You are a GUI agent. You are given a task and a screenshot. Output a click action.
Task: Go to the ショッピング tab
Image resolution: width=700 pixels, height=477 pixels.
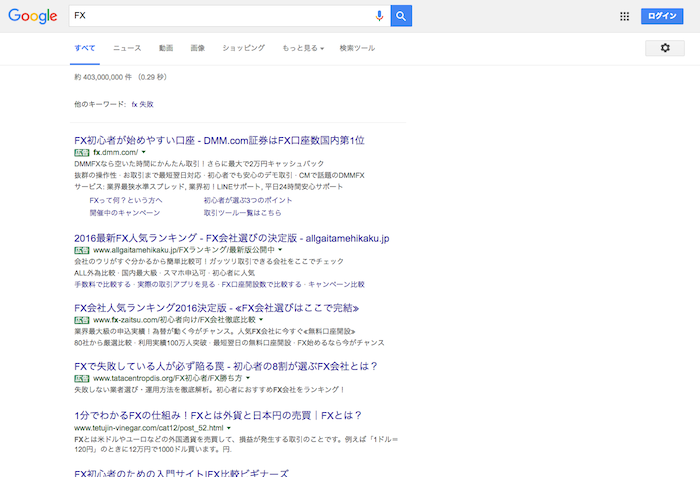click(x=243, y=48)
